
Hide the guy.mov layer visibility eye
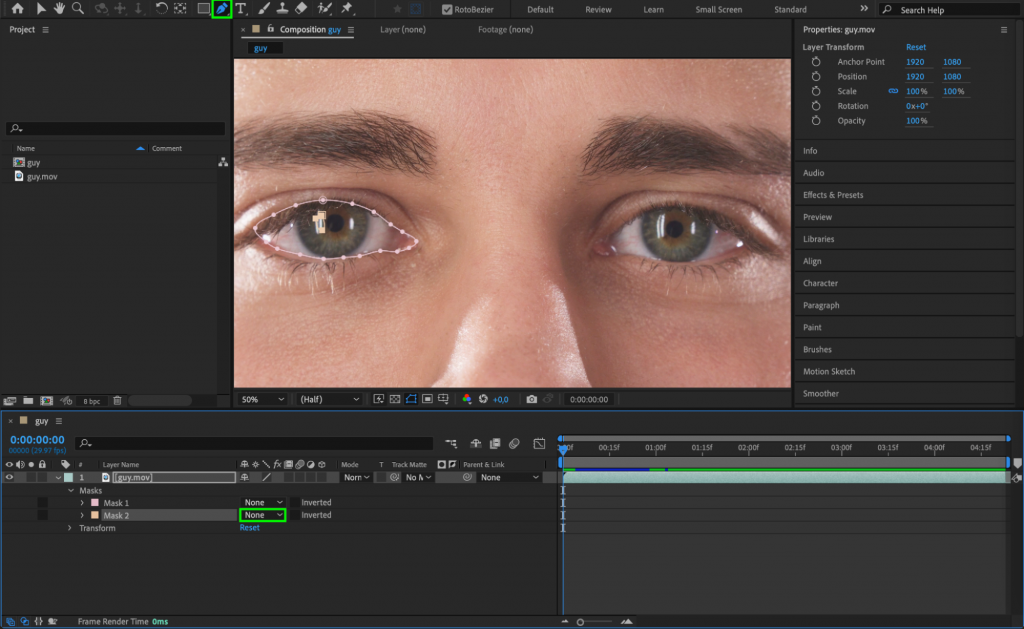tap(8, 477)
